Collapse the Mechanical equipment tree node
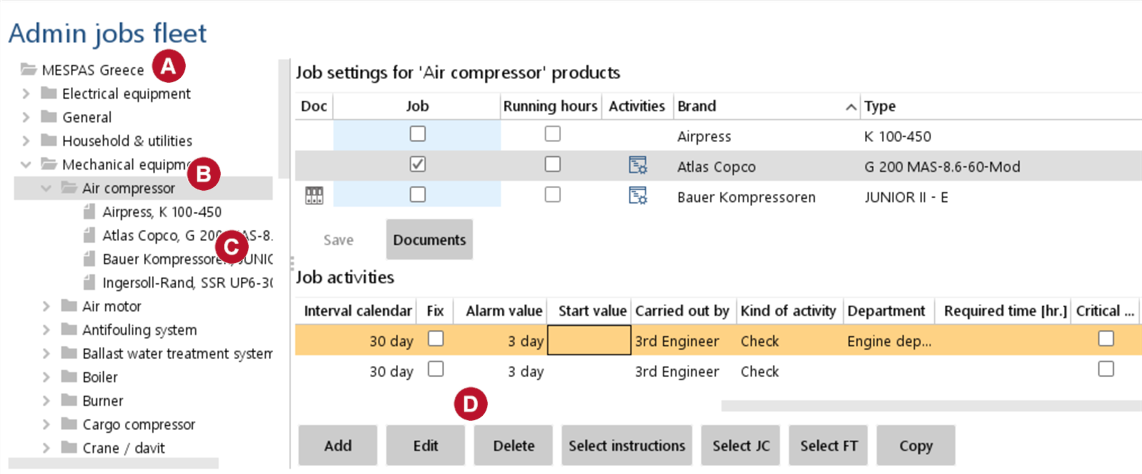1142x474 pixels. pos(26,164)
